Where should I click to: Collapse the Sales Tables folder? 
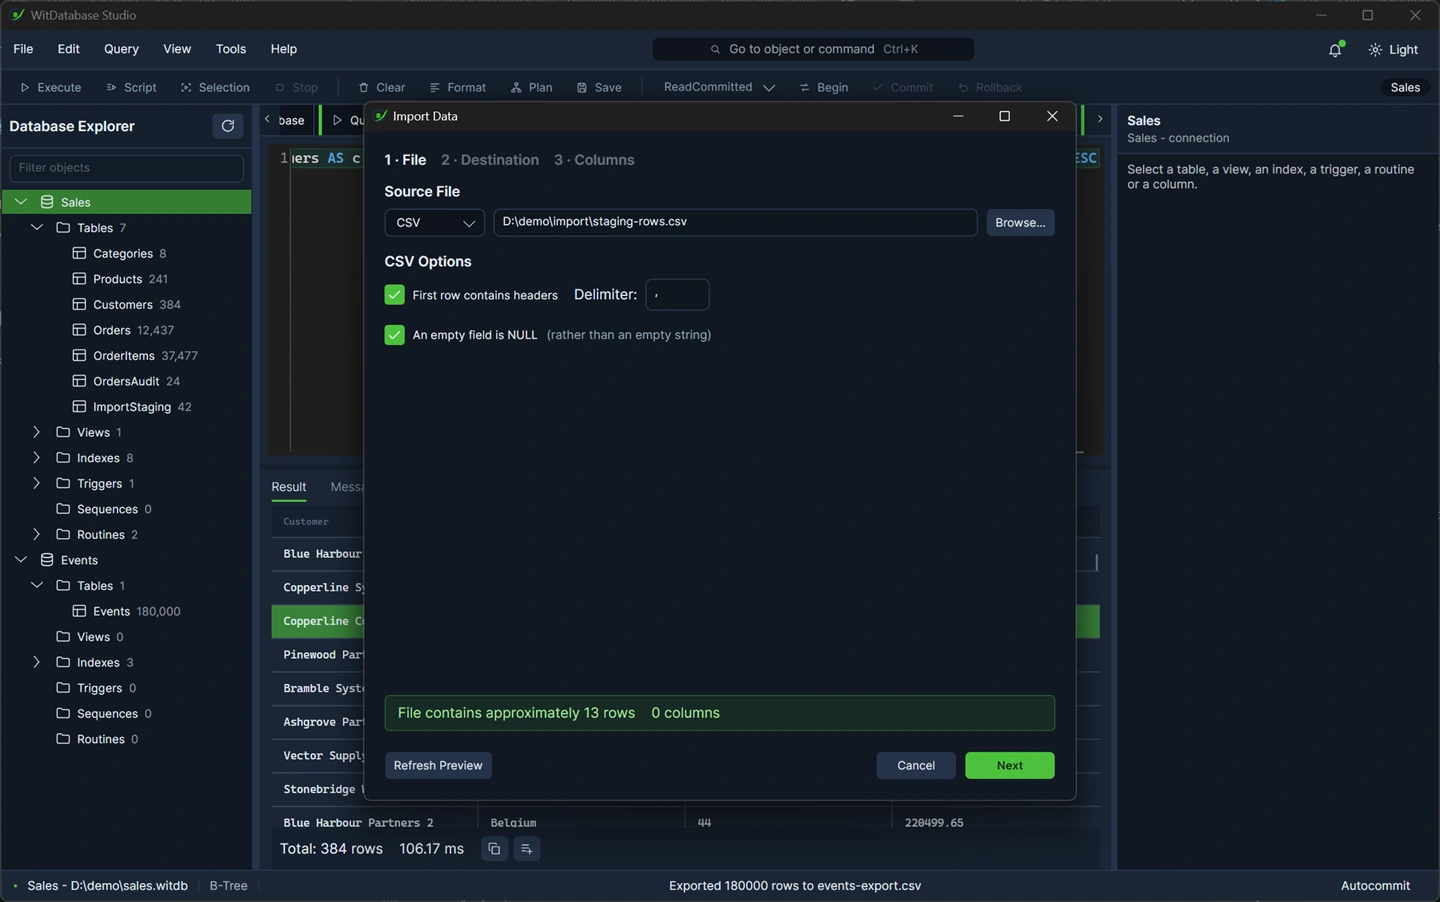pyautogui.click(x=37, y=228)
